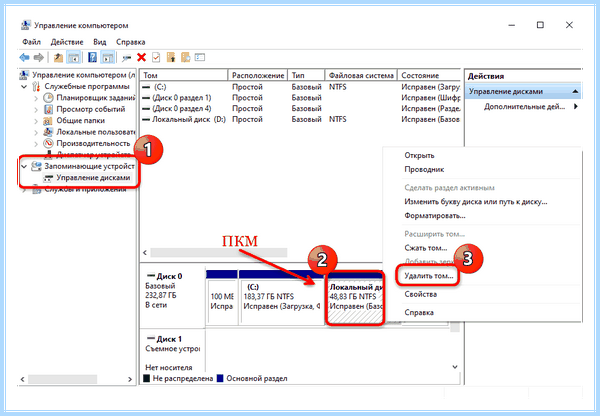Image resolution: width=600 pixels, height=416 pixels.
Task: Select the Локальный диск (D:) volume row
Action: click(301, 119)
